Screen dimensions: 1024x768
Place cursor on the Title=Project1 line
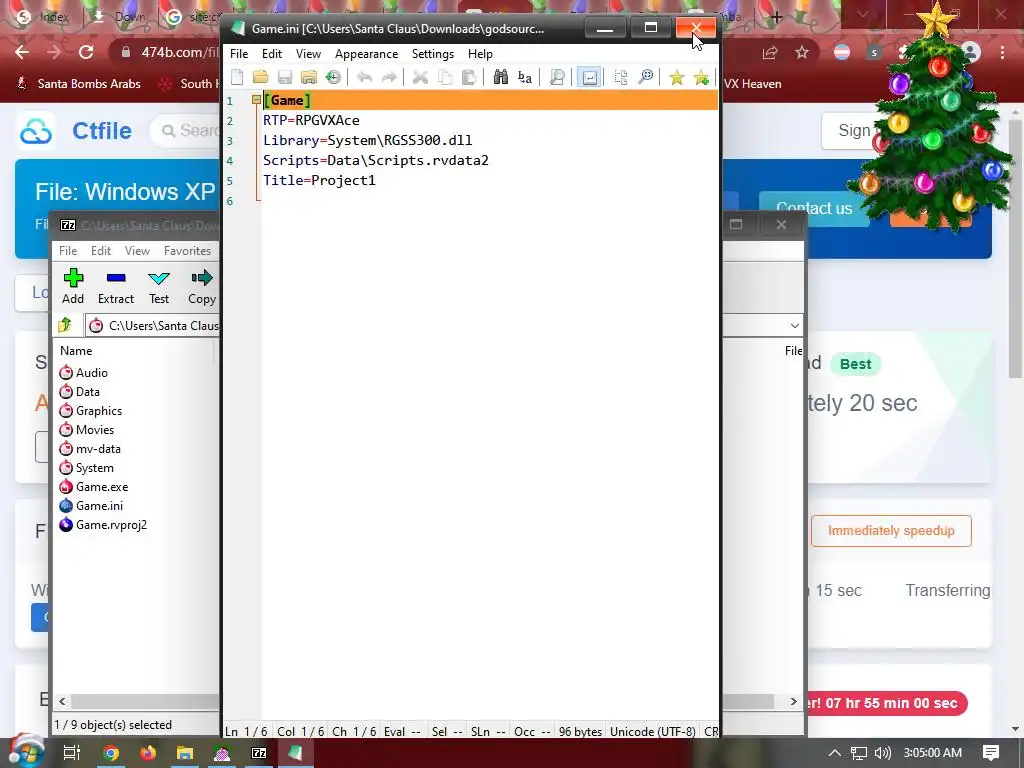point(319,180)
